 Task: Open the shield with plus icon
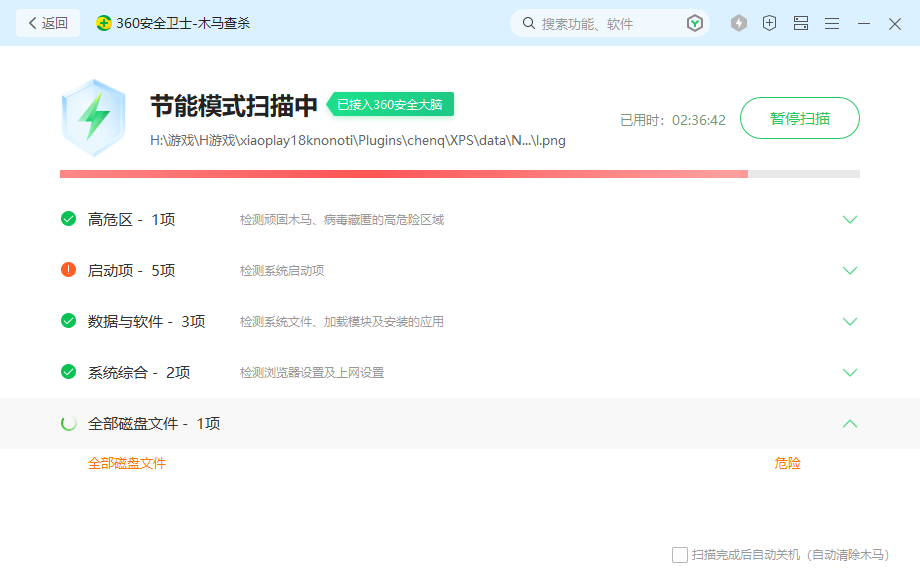(x=769, y=23)
